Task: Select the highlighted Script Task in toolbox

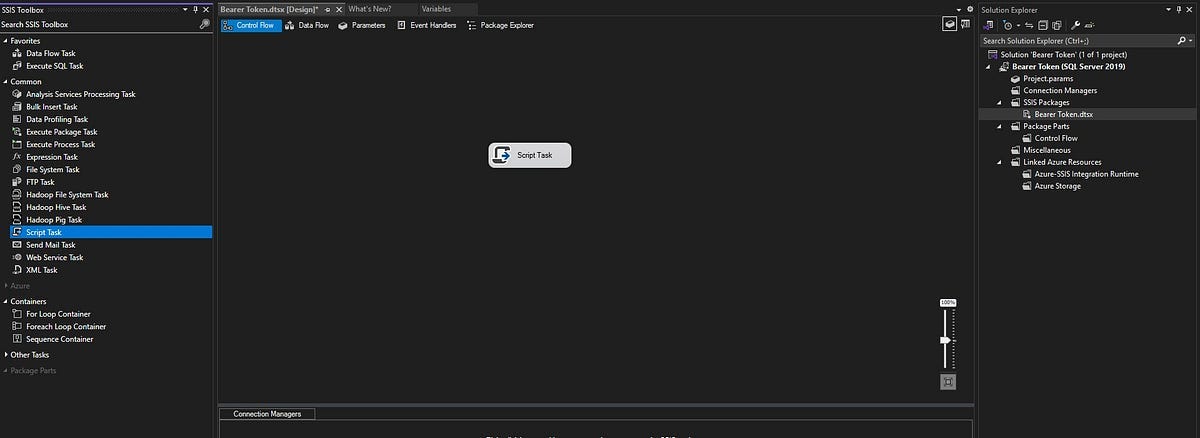Action: (x=111, y=232)
